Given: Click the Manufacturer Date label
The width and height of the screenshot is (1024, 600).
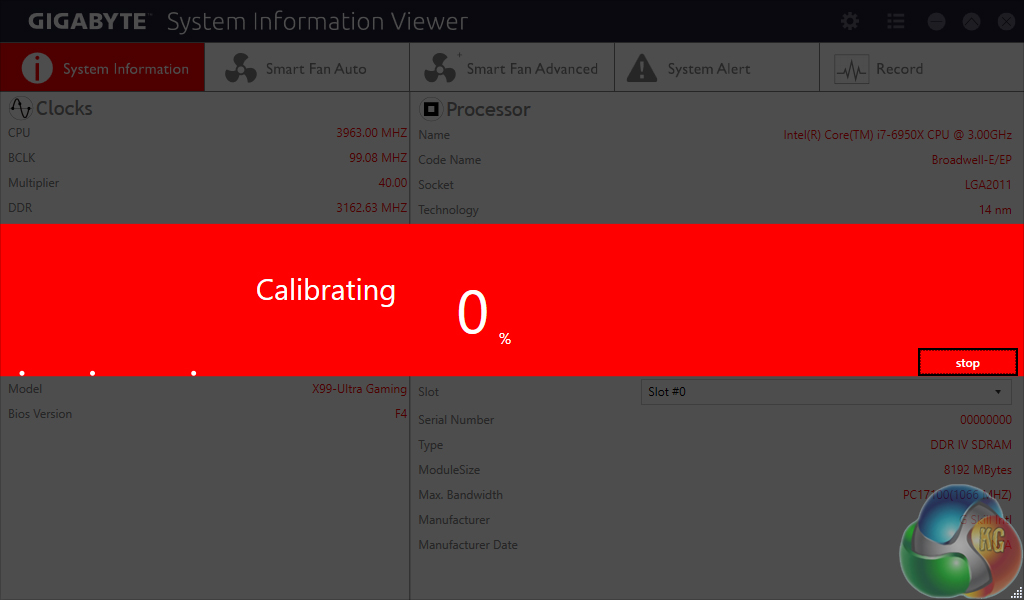Looking at the screenshot, I should click(x=468, y=545).
